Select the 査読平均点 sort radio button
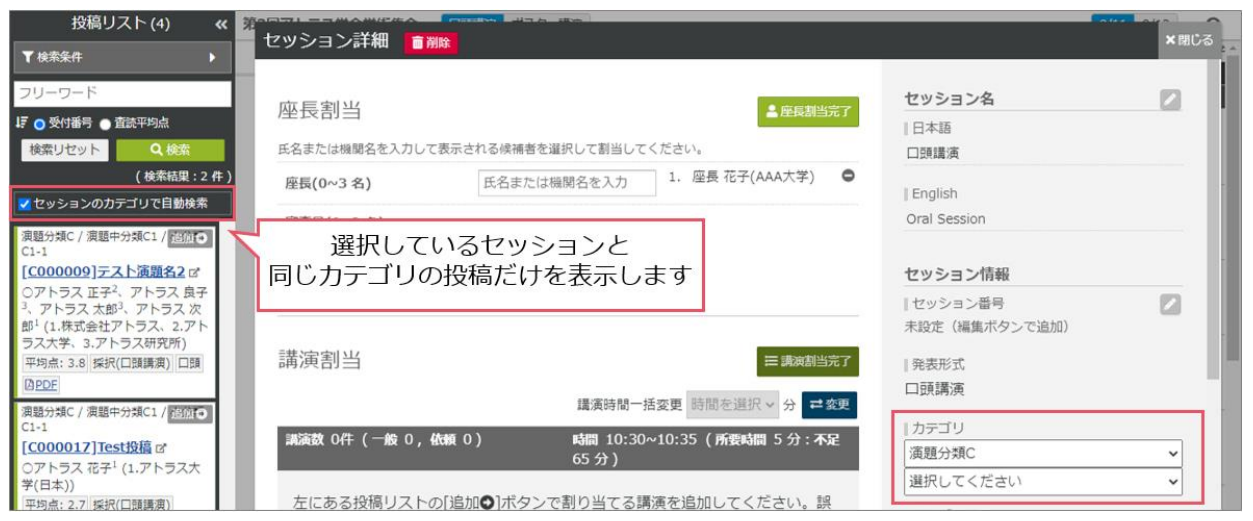1253x521 pixels. pyautogui.click(x=105, y=124)
